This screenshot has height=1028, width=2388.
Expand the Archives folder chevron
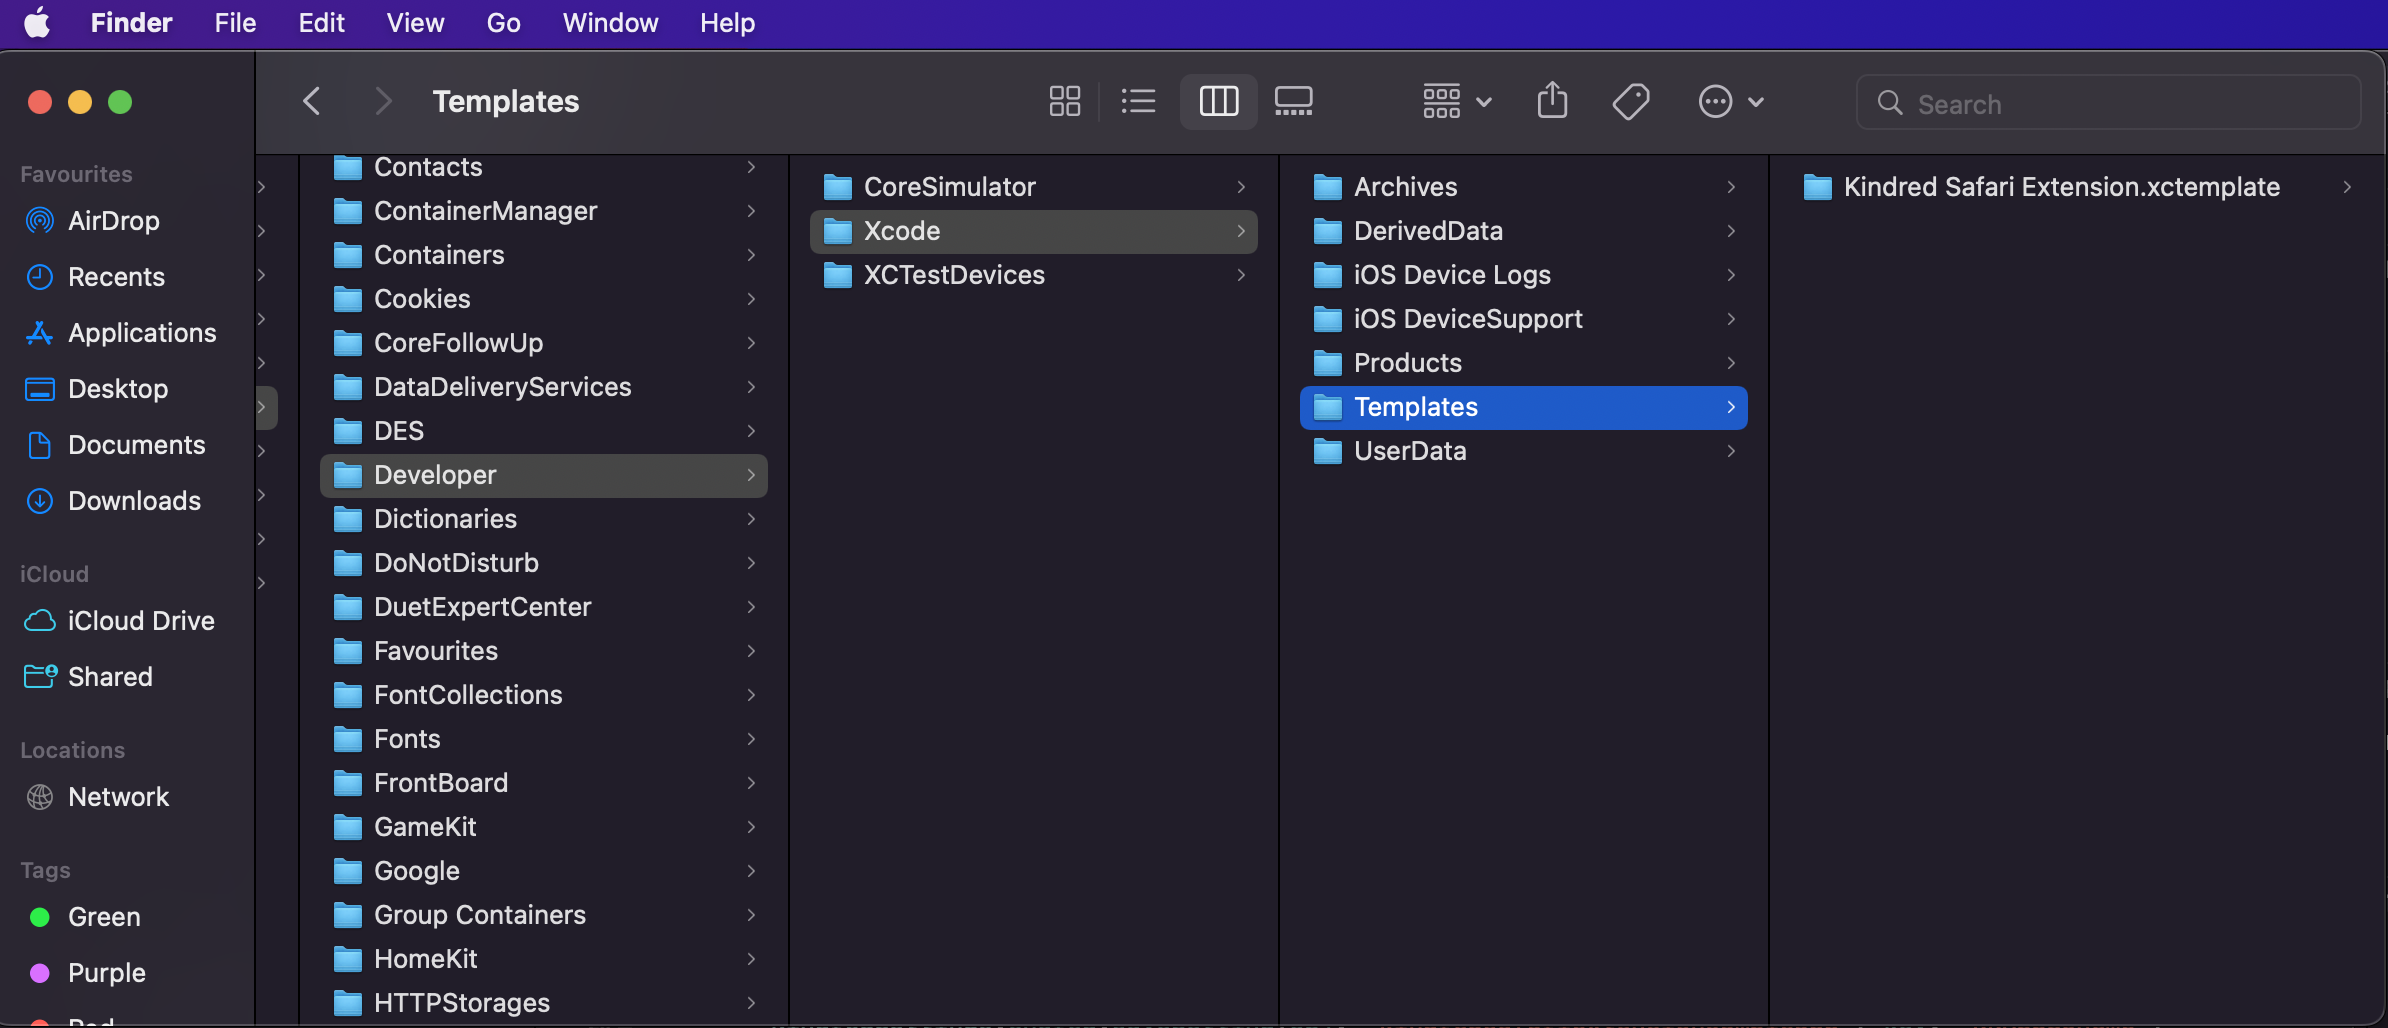click(x=1731, y=187)
